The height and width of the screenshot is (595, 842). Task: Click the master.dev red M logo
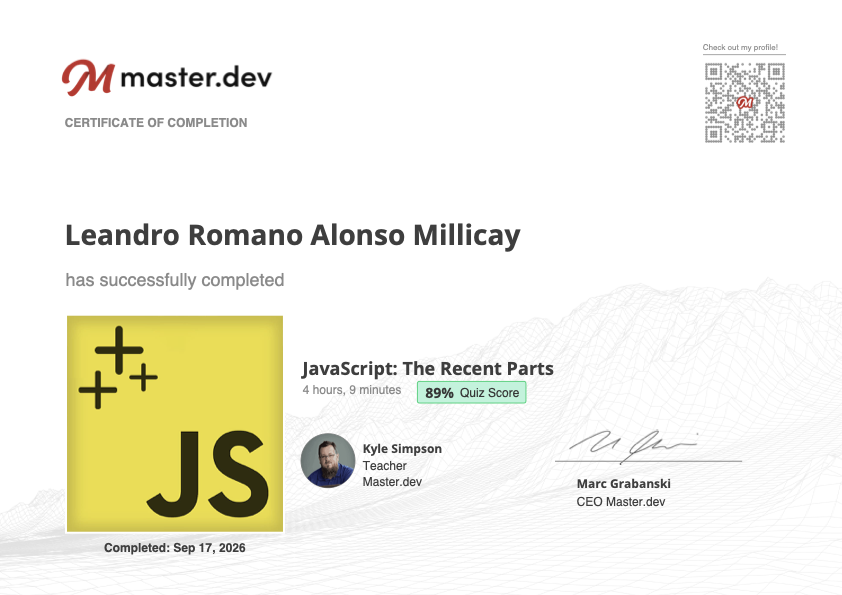[88, 78]
